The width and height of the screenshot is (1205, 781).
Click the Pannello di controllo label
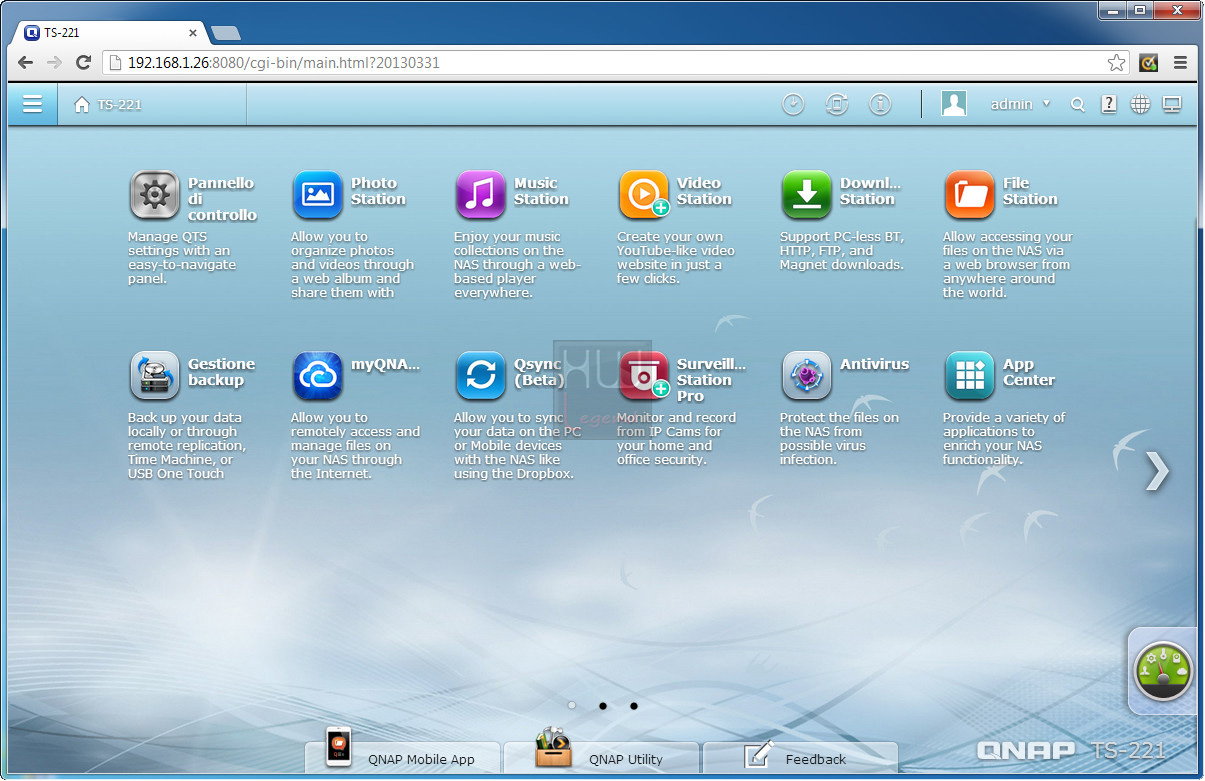click(222, 199)
